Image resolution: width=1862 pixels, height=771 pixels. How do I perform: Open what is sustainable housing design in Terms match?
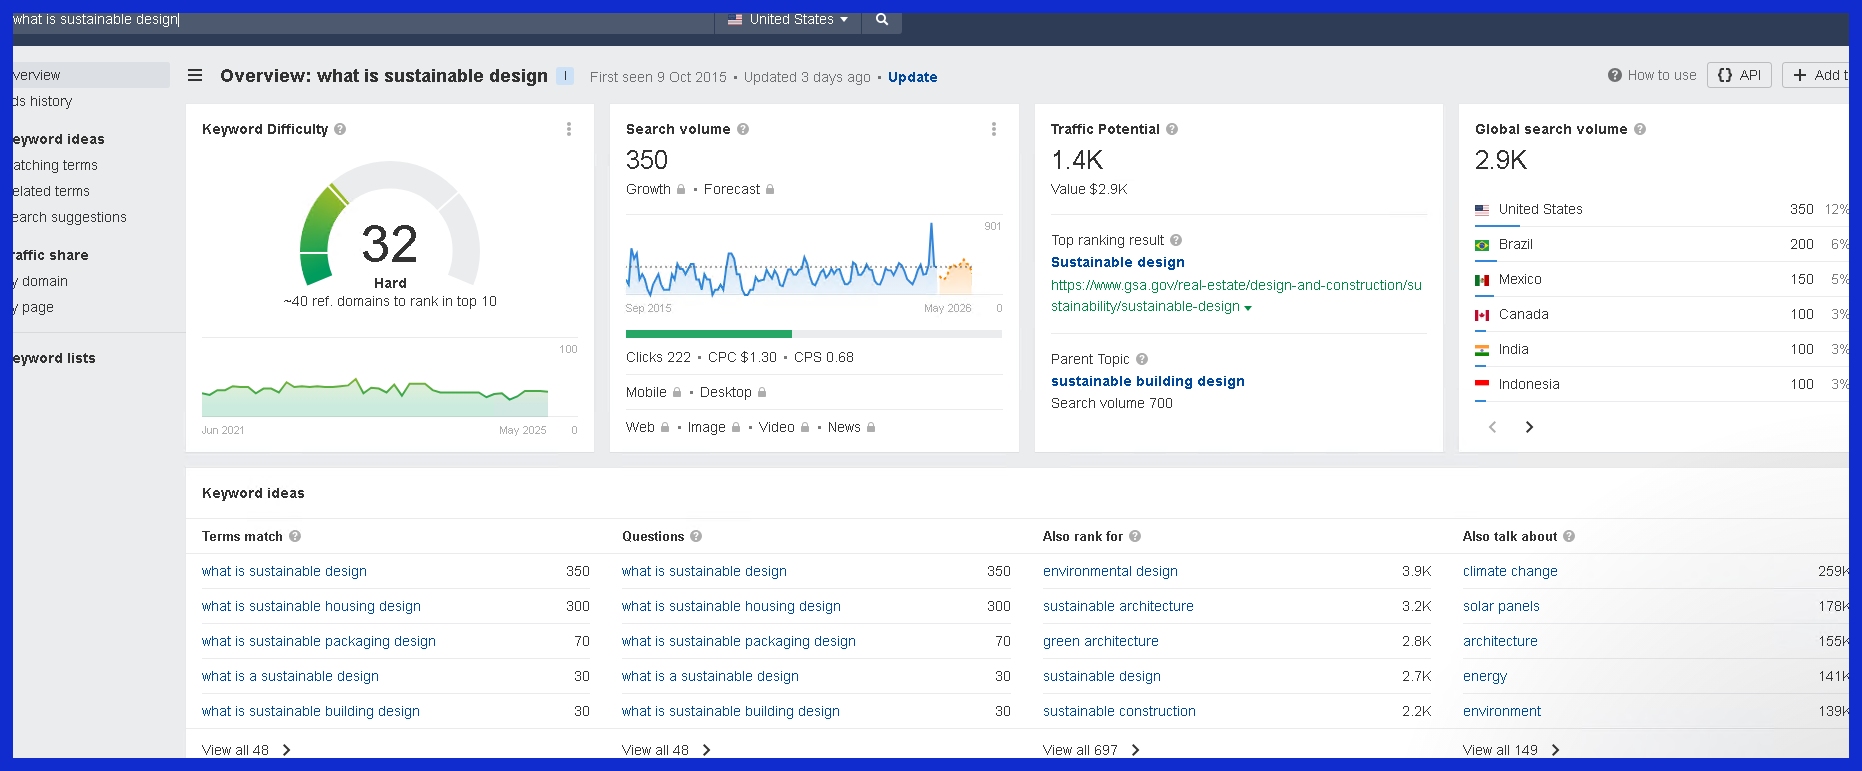(311, 606)
